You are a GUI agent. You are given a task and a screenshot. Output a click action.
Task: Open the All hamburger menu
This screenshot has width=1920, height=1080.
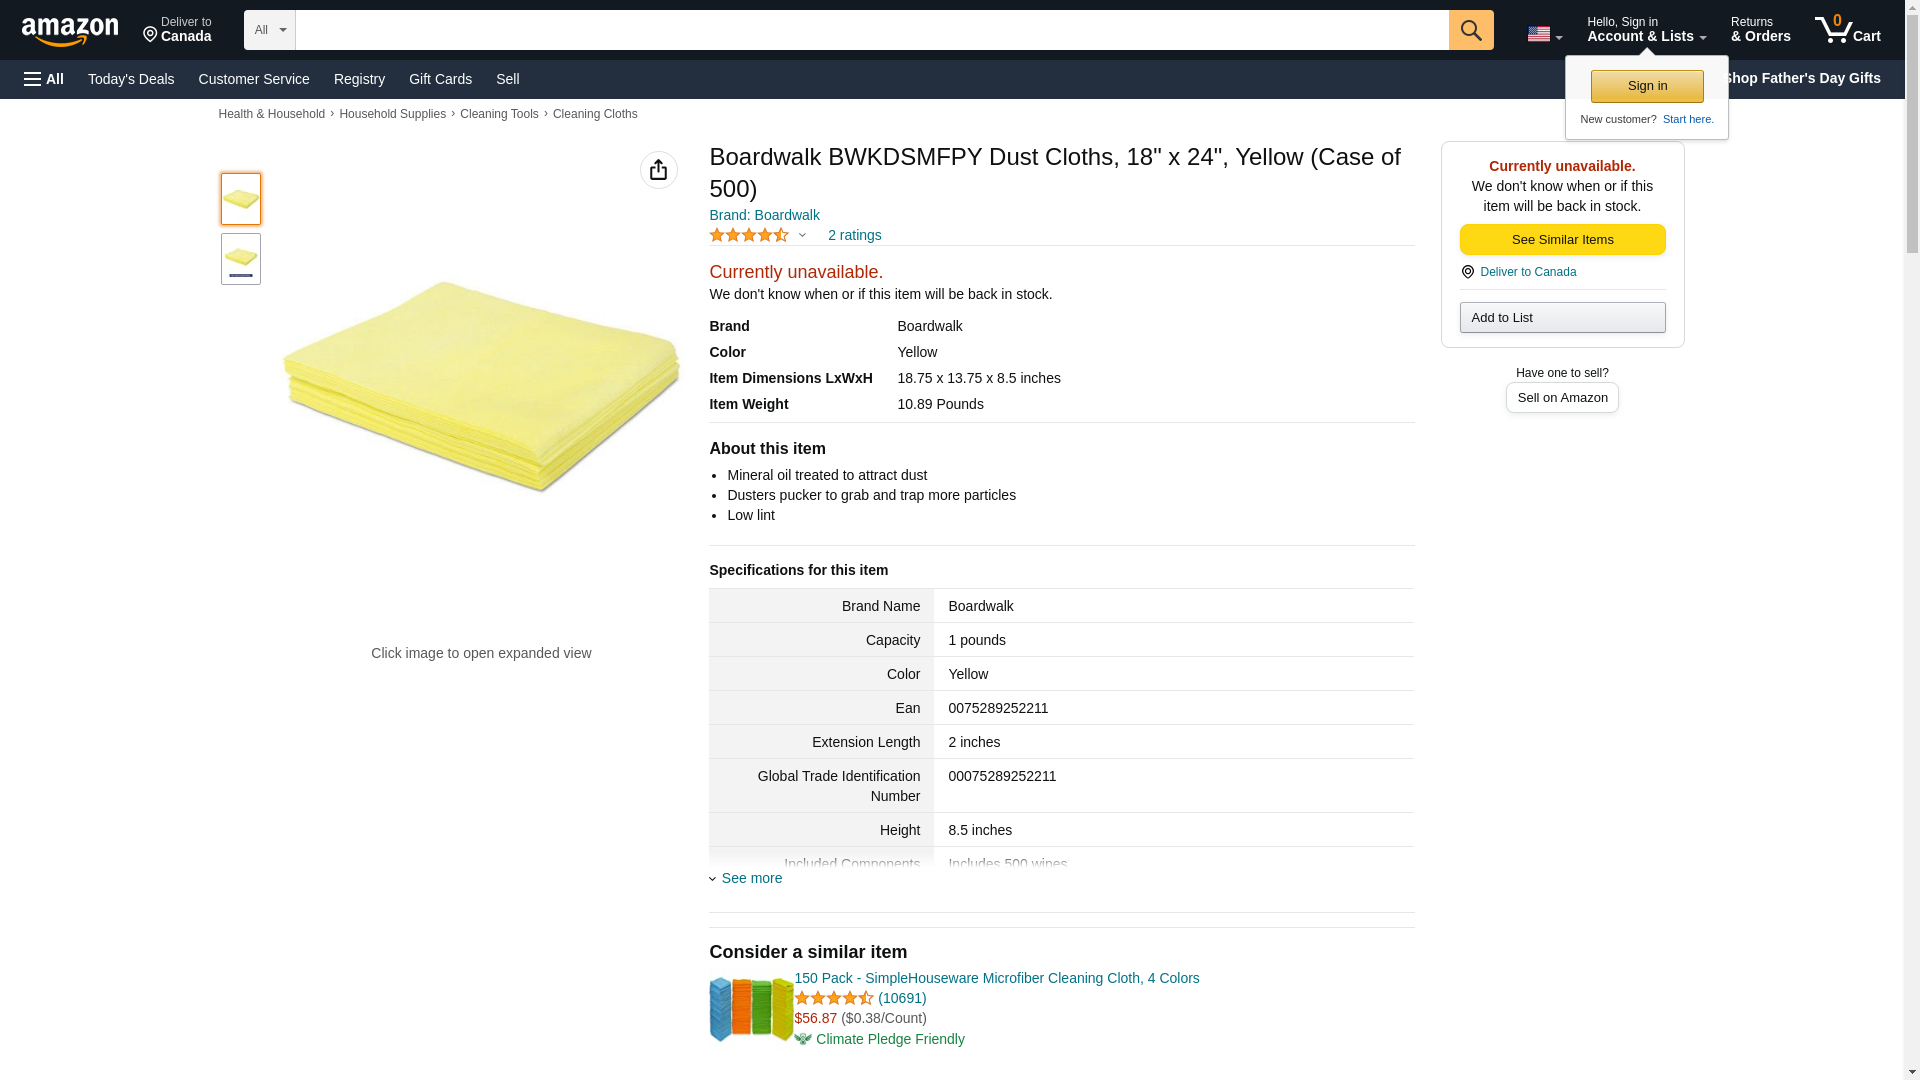pyautogui.click(x=44, y=79)
